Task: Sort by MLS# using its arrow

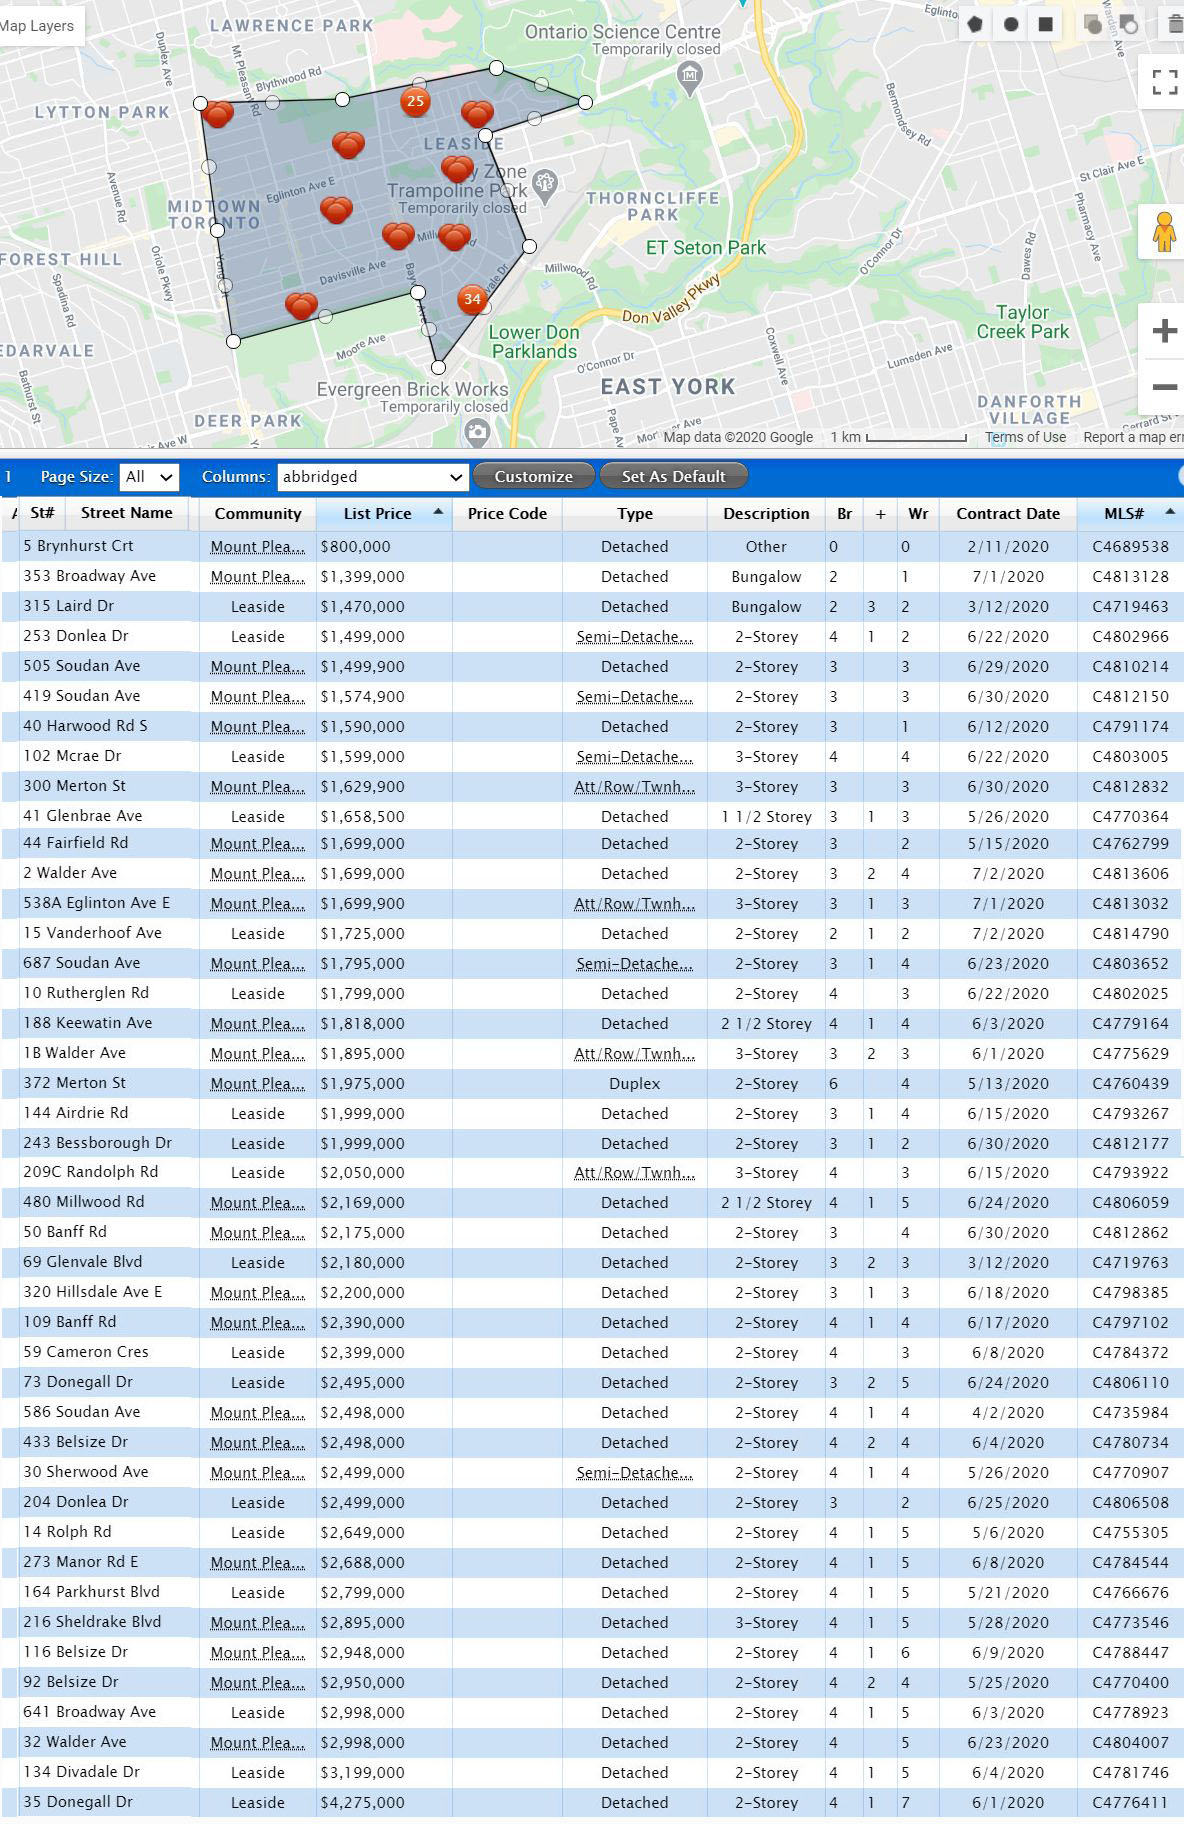Action: click(1170, 512)
